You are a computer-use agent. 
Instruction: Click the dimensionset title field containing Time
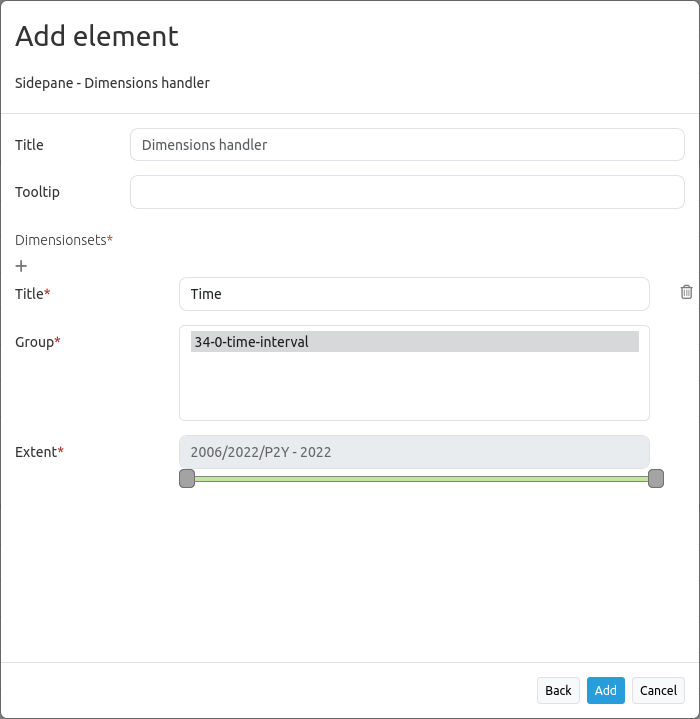coord(414,294)
